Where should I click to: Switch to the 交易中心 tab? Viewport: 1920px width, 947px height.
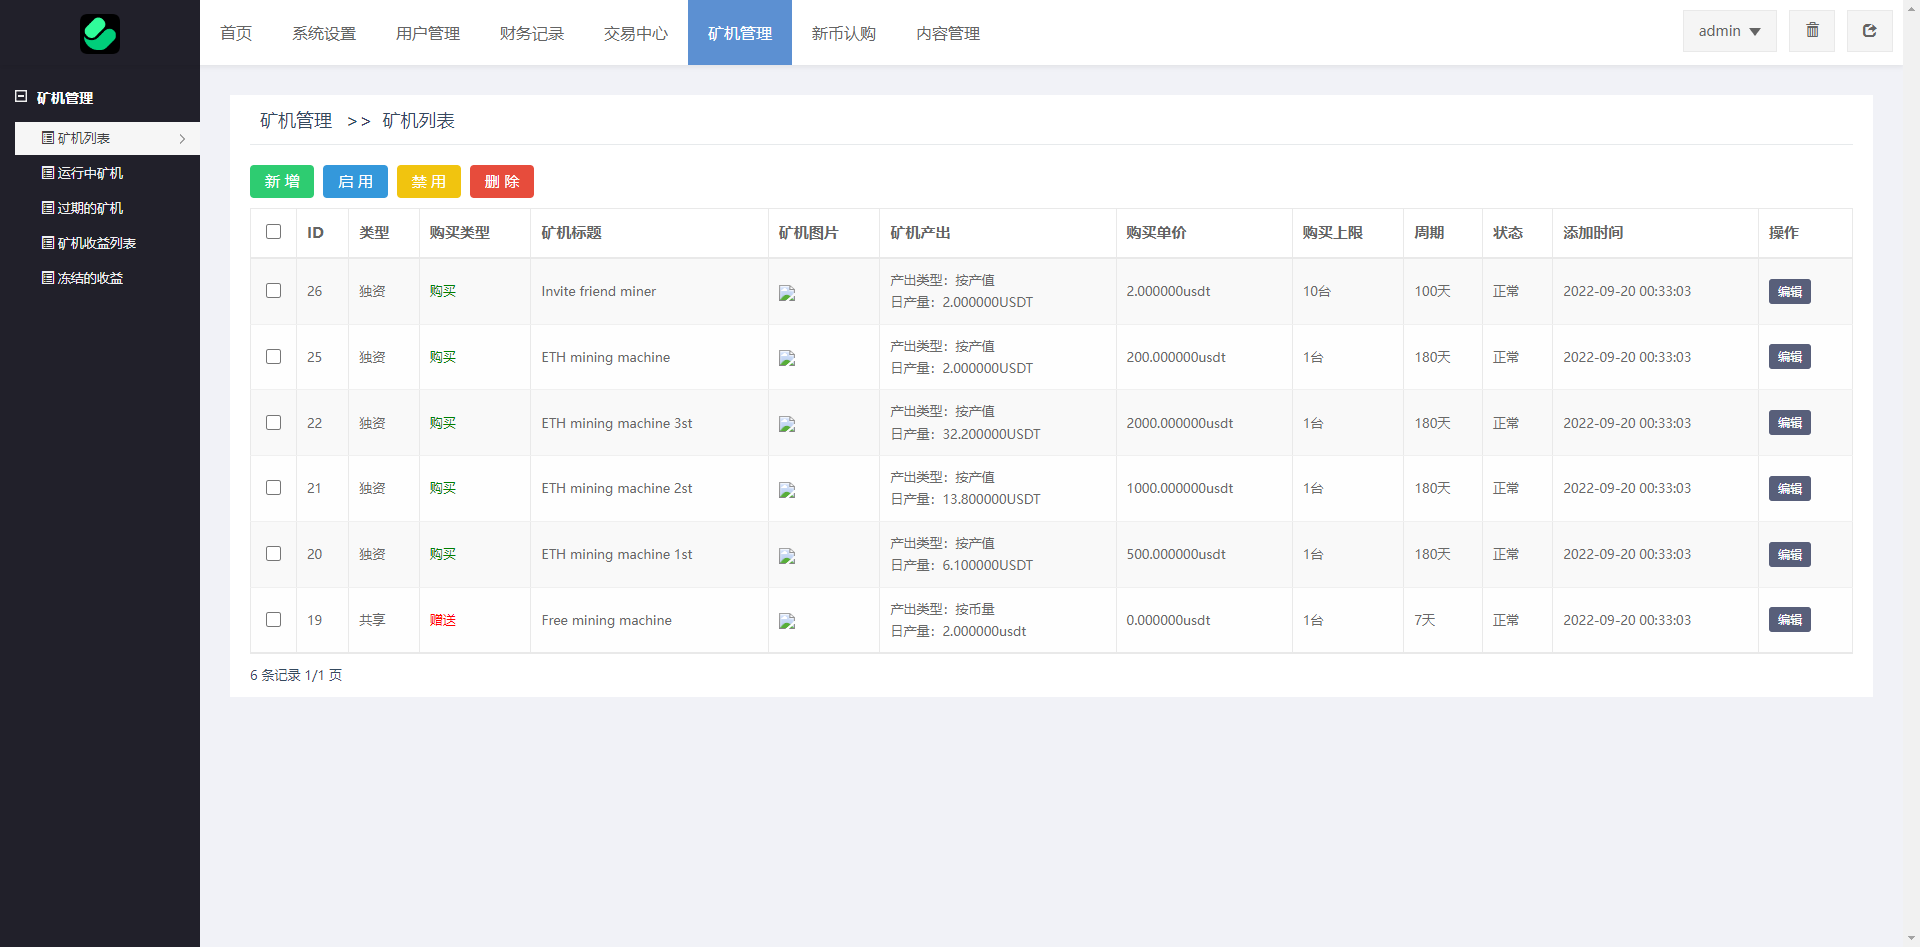(635, 33)
